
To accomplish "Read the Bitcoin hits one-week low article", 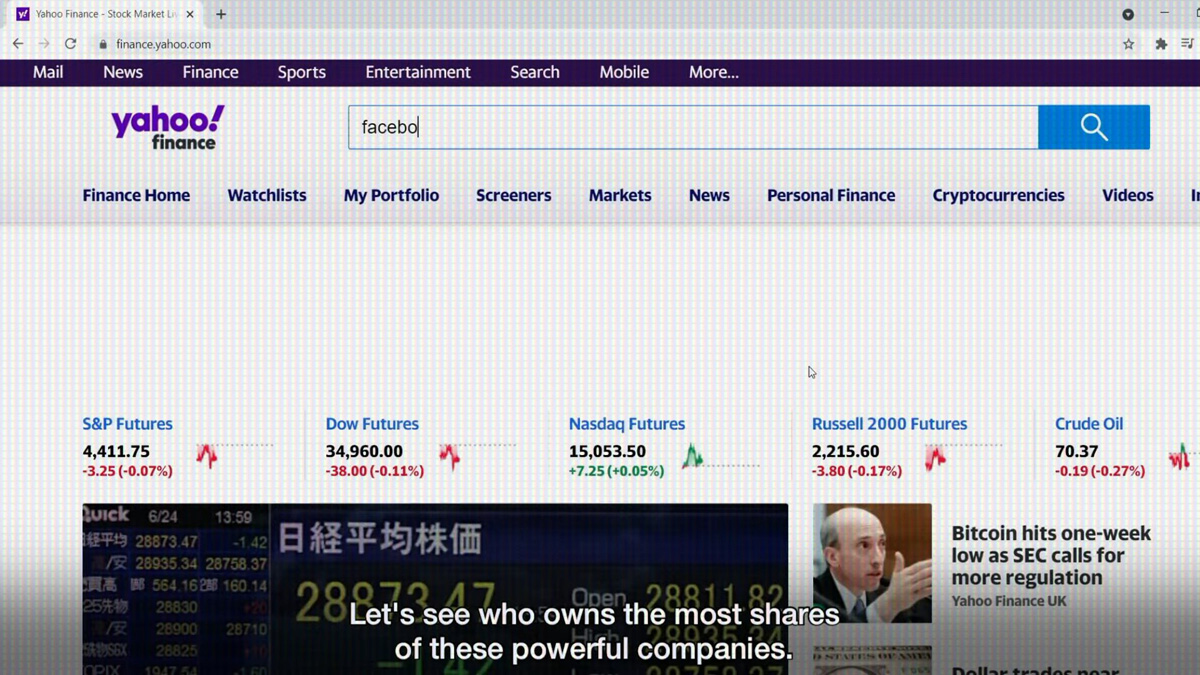I will coord(1050,555).
